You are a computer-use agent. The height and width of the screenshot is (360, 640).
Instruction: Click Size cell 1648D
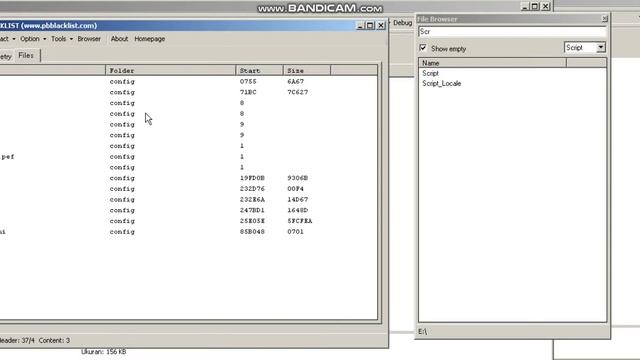298,210
